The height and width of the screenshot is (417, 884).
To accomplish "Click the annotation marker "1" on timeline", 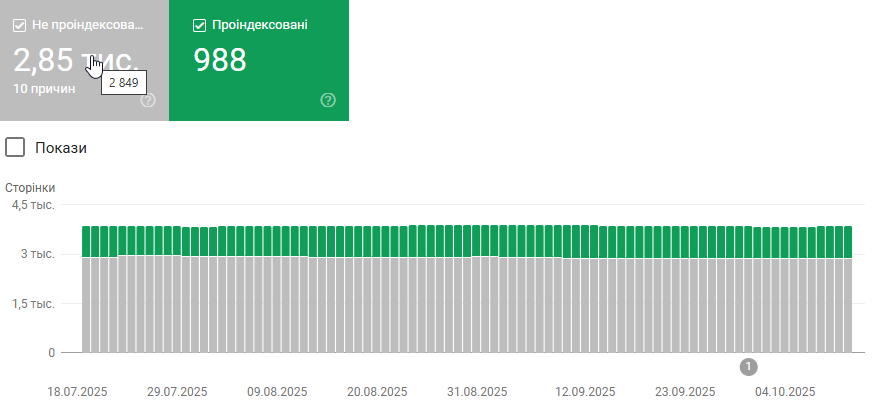I will (x=748, y=367).
